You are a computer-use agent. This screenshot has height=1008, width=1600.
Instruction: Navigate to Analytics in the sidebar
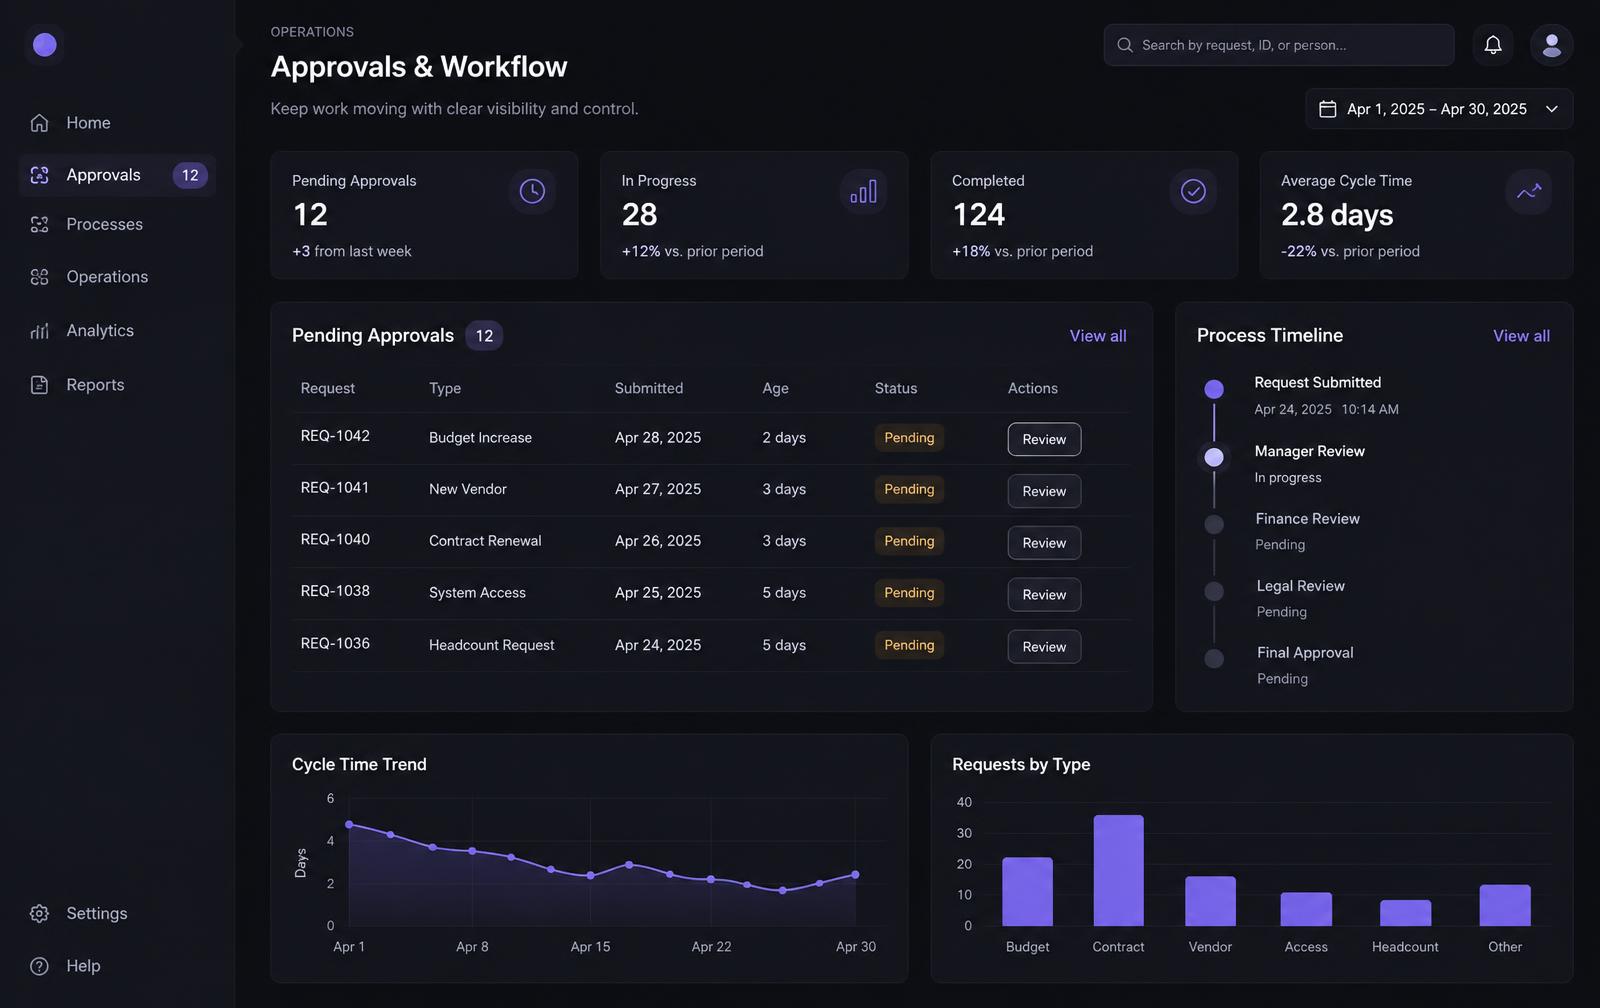118,331
